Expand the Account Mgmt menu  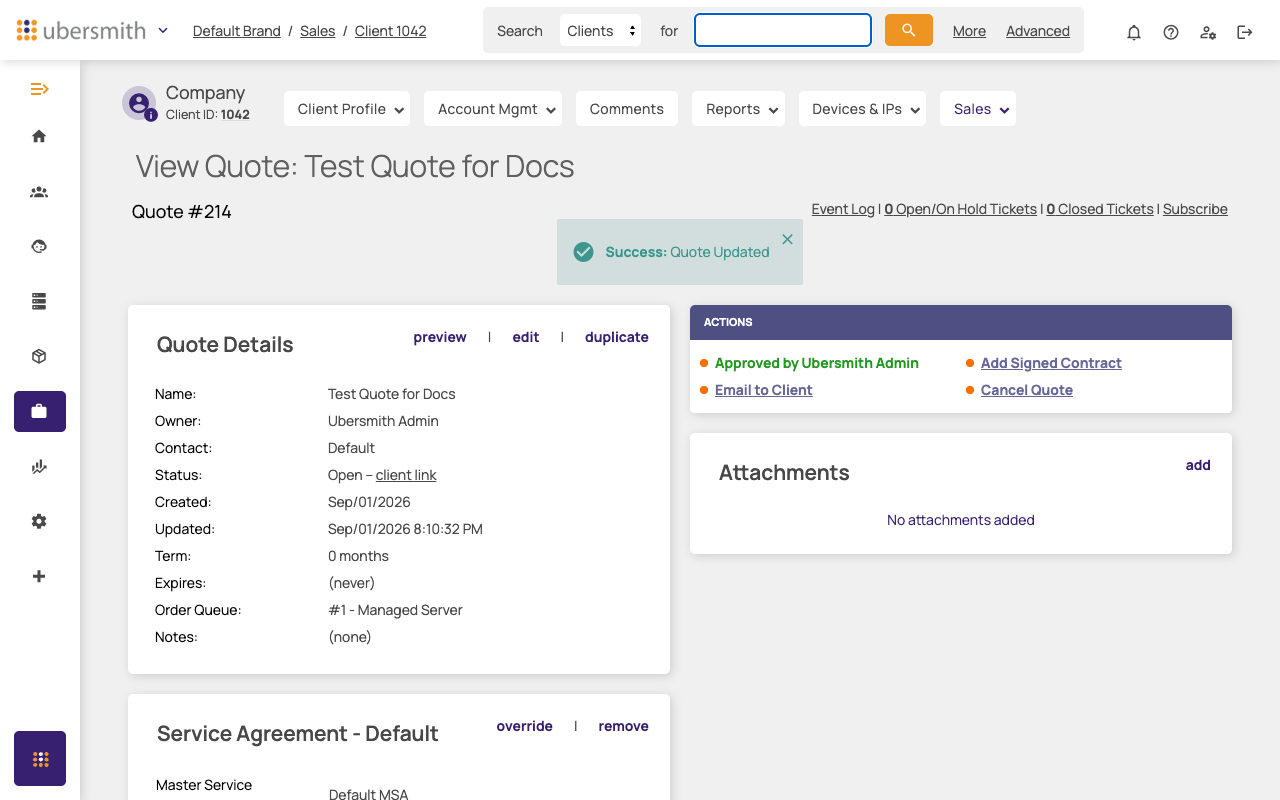[493, 109]
